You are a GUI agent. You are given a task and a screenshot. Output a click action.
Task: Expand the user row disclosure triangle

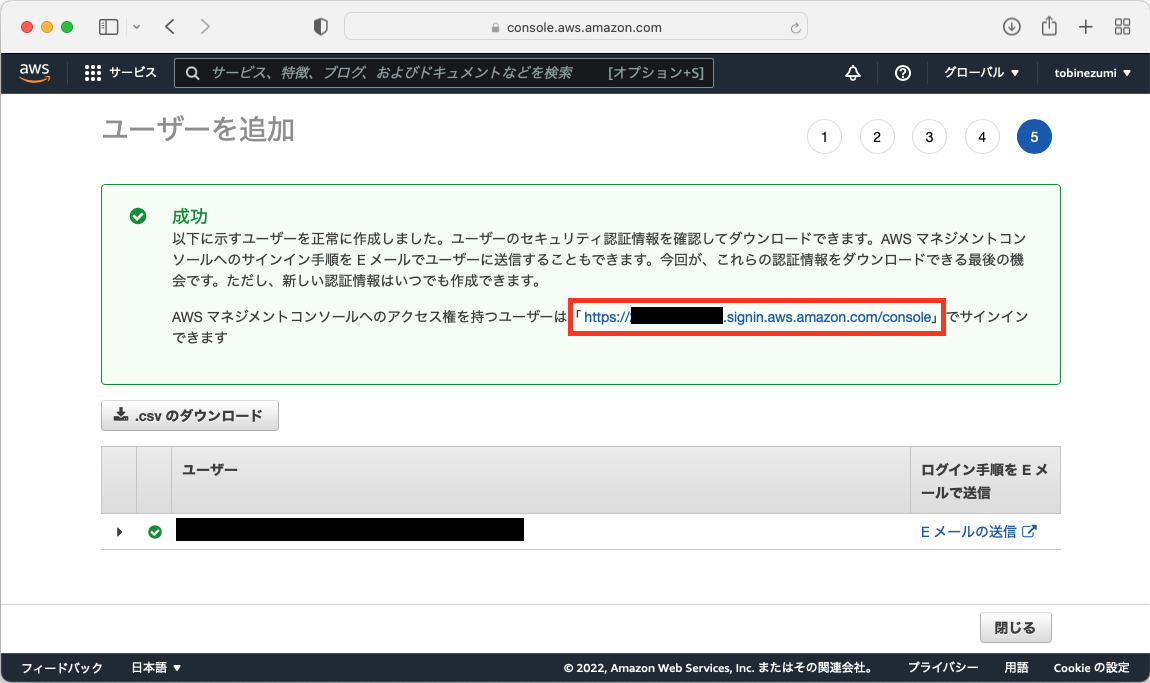119,532
